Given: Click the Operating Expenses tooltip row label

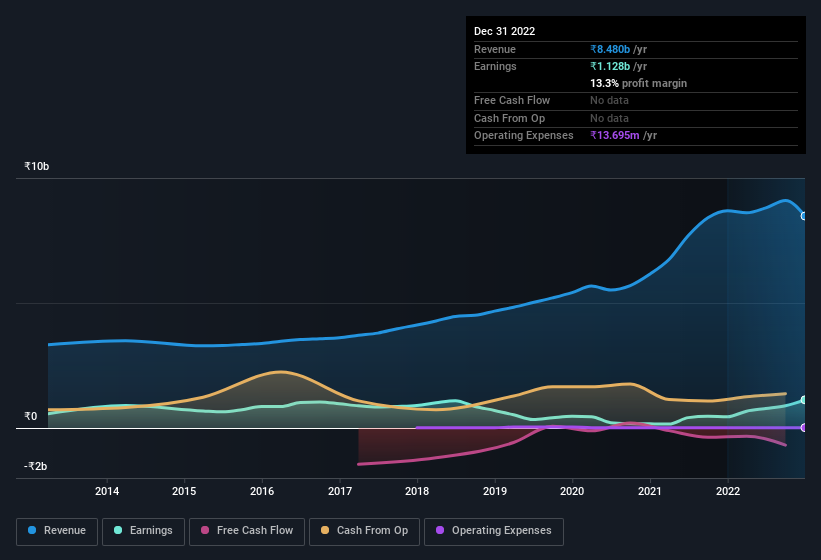Looking at the screenshot, I should pyautogui.click(x=524, y=135).
